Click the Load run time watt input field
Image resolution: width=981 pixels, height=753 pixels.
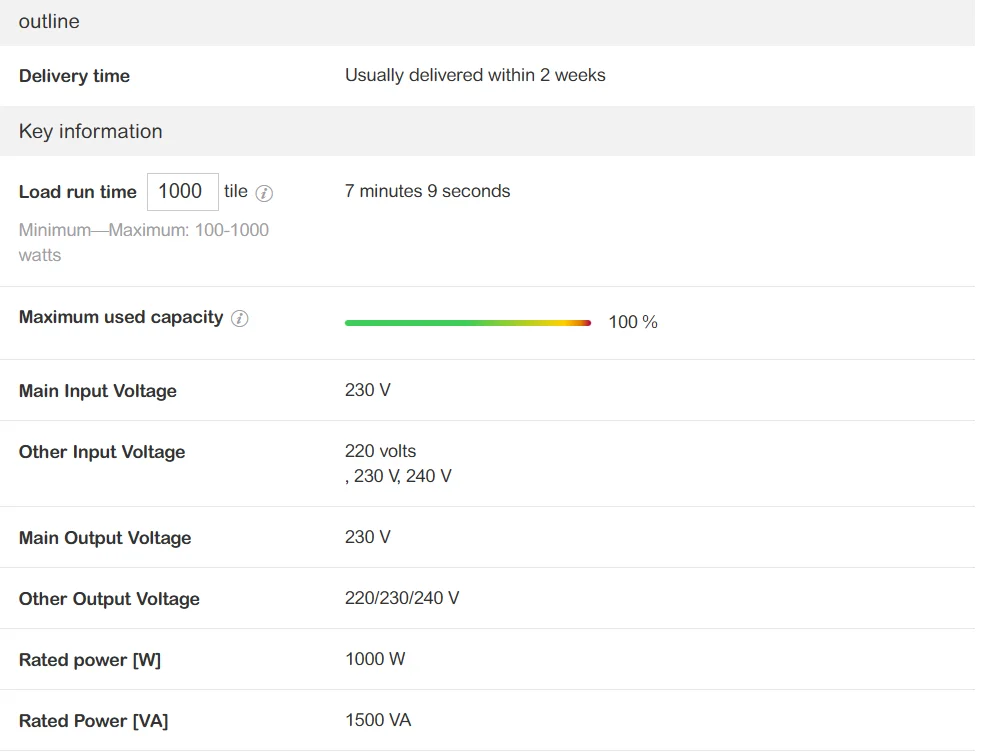[182, 192]
